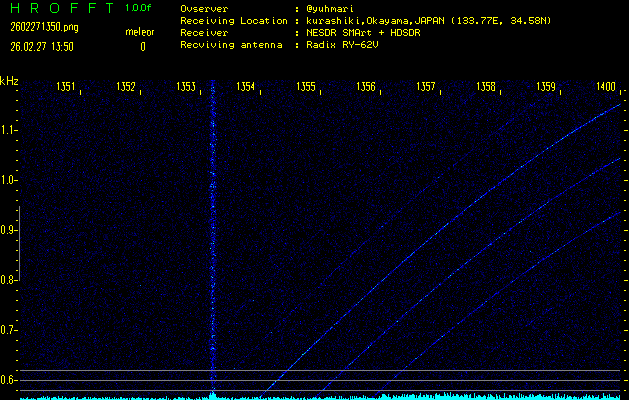Click the 1.1 kHz frequency label
The height and width of the screenshot is (400, 629).
coord(9,130)
